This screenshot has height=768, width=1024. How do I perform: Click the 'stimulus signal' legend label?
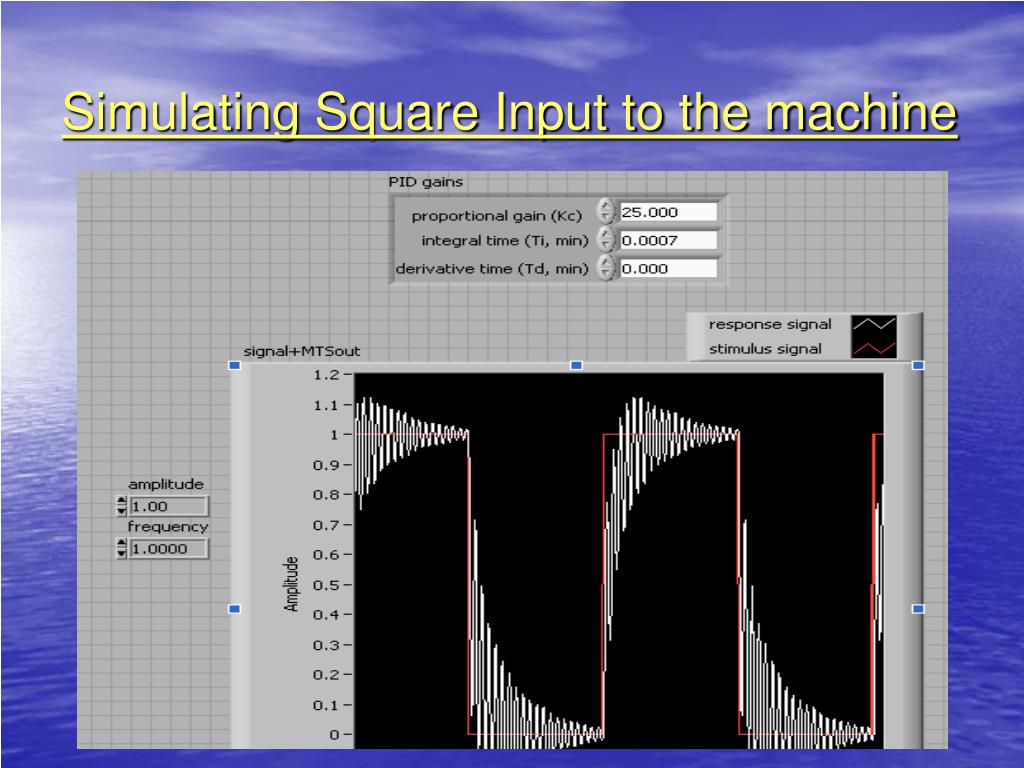point(765,349)
